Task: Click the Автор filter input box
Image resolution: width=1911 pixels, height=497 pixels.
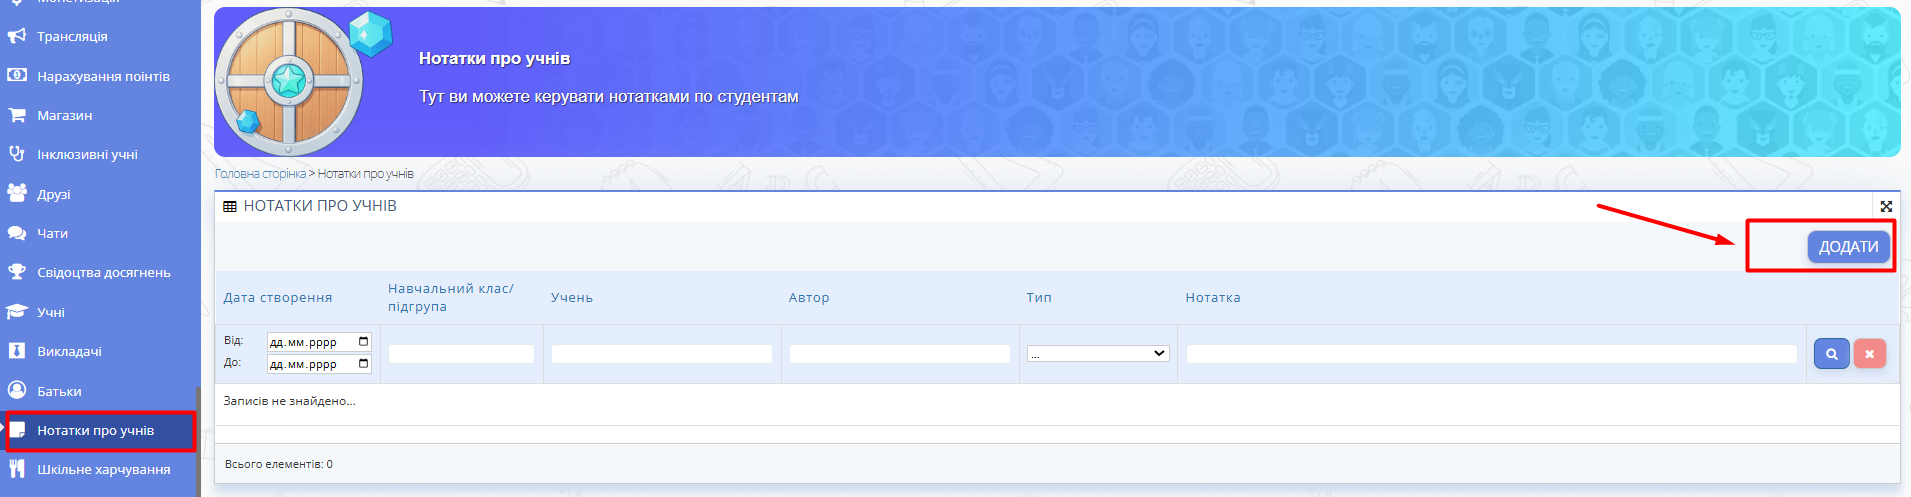Action: (899, 354)
